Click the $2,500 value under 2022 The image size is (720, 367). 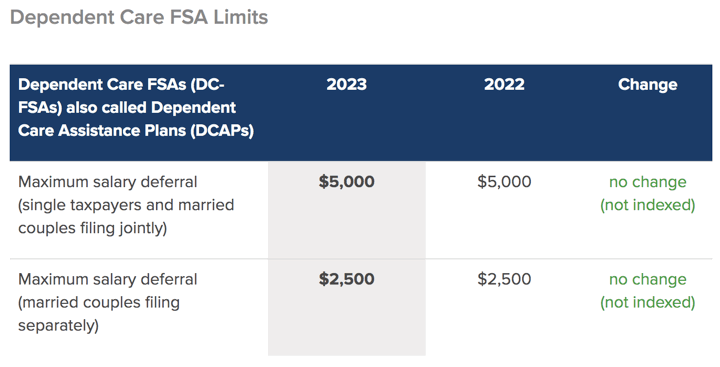click(504, 279)
